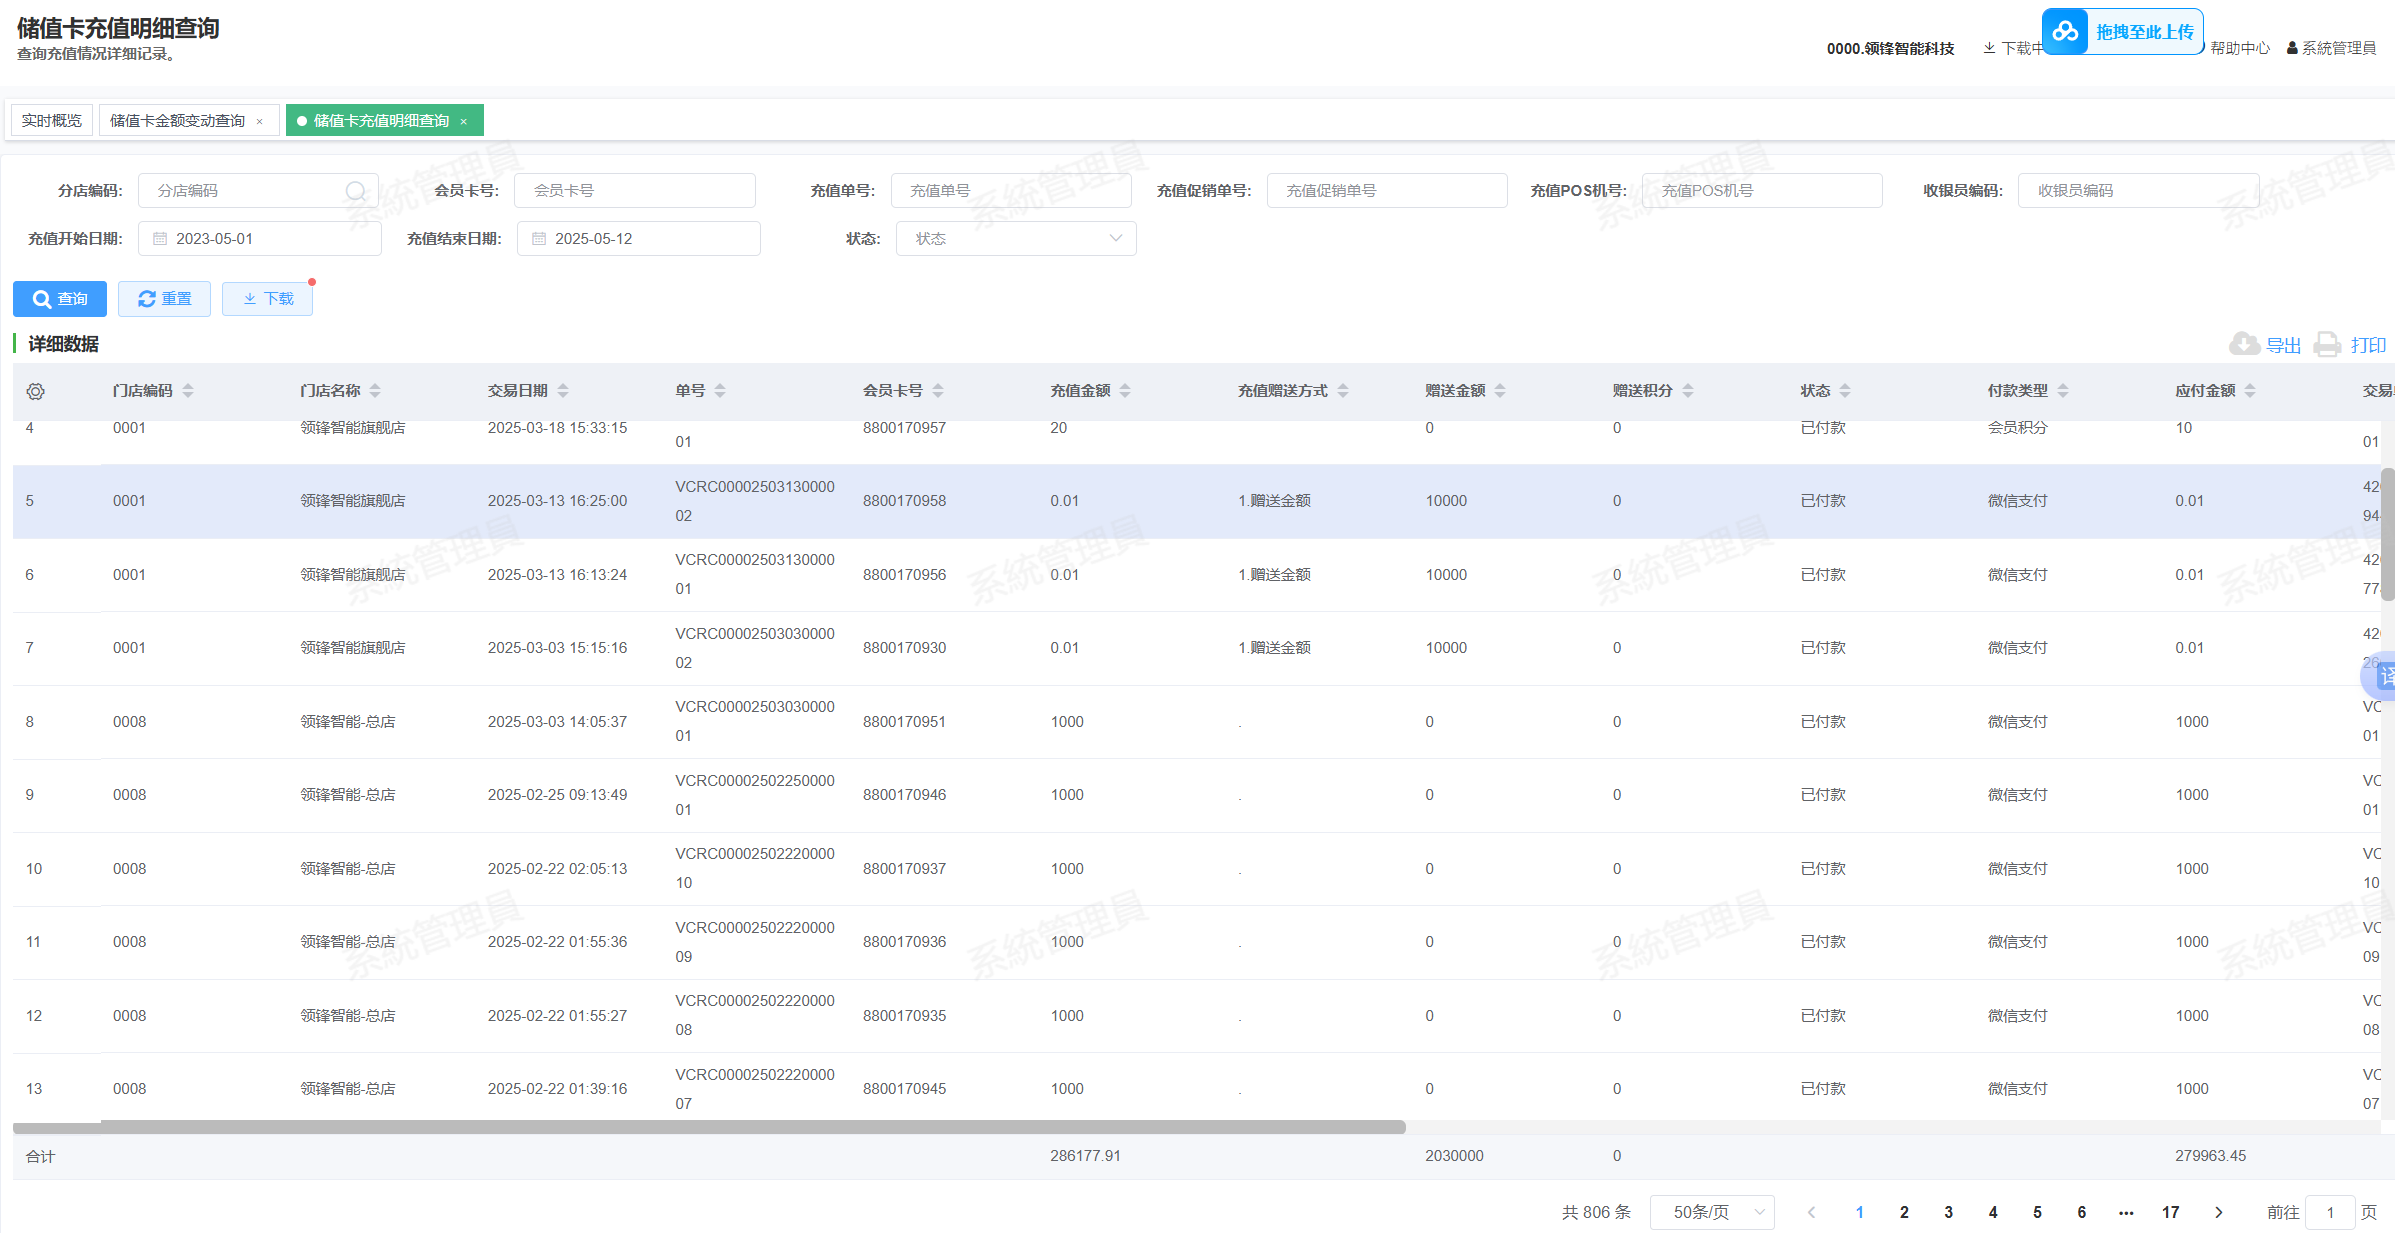The height and width of the screenshot is (1233, 2395).
Task: Switch to 储值卡金额变动查询 tab
Action: click(177, 121)
